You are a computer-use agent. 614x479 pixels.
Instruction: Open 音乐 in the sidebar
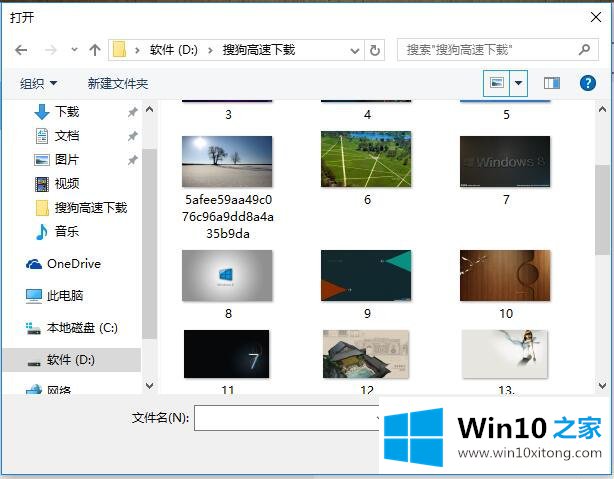[x=67, y=231]
